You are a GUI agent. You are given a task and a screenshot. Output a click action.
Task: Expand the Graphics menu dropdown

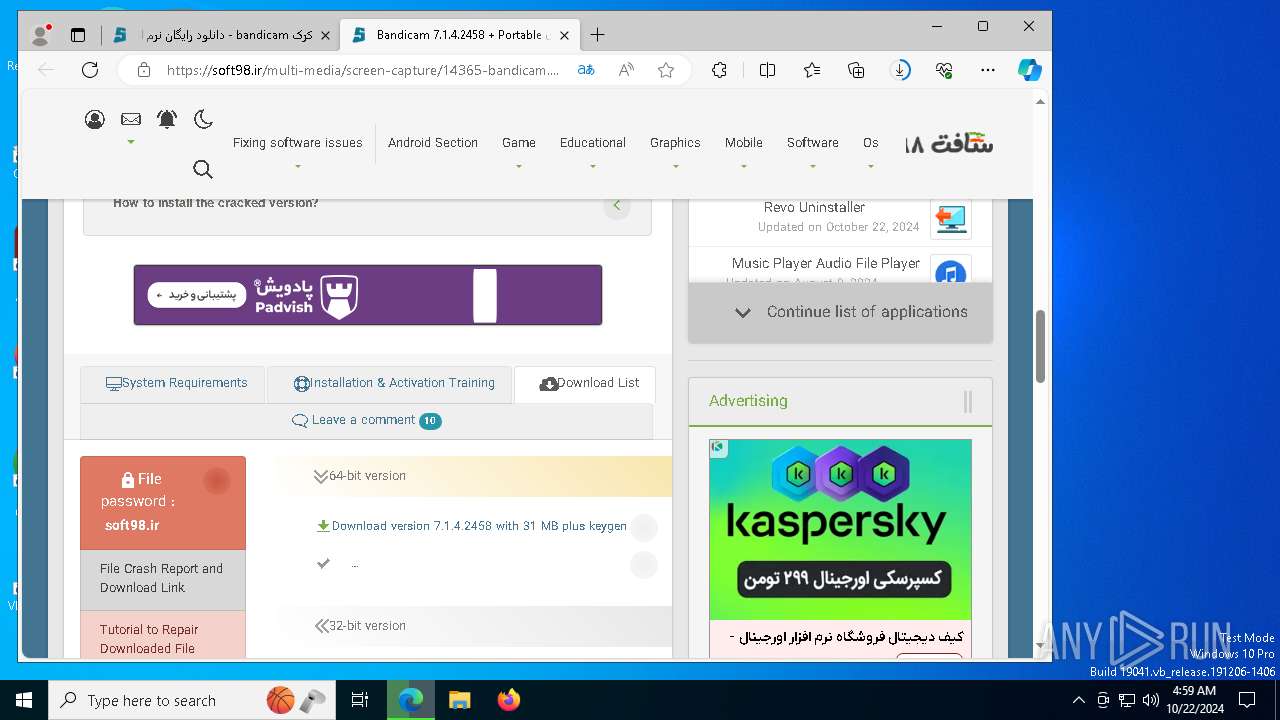click(x=675, y=143)
